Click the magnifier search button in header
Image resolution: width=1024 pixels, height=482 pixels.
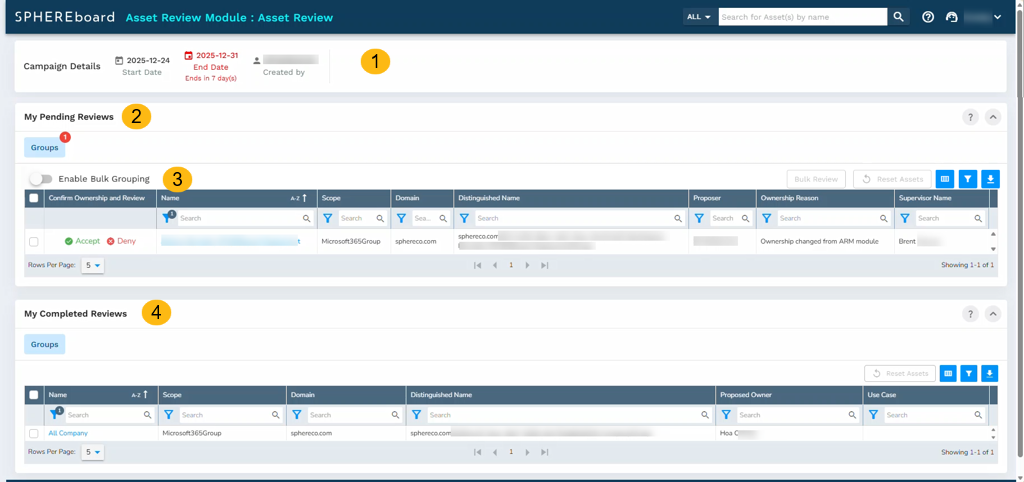[x=899, y=17]
